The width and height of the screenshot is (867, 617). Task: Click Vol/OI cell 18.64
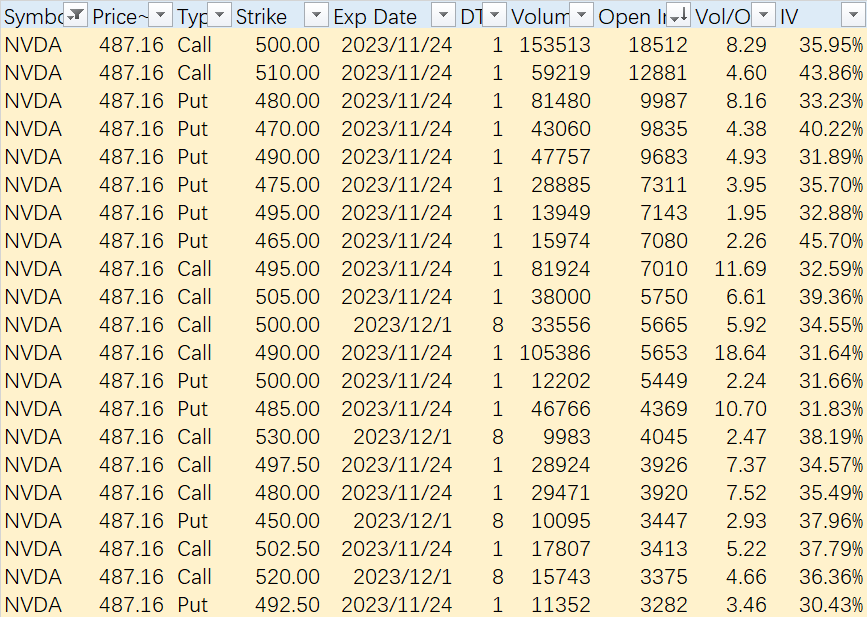[x=740, y=353]
